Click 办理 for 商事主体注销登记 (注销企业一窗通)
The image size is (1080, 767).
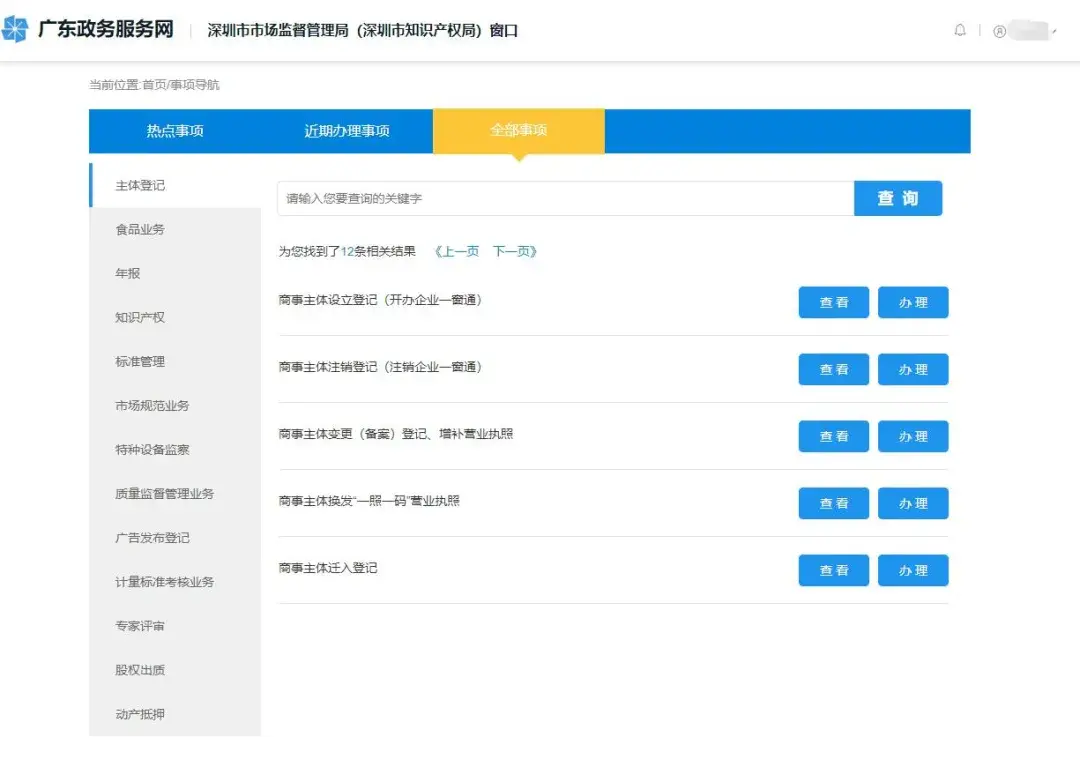click(x=912, y=369)
